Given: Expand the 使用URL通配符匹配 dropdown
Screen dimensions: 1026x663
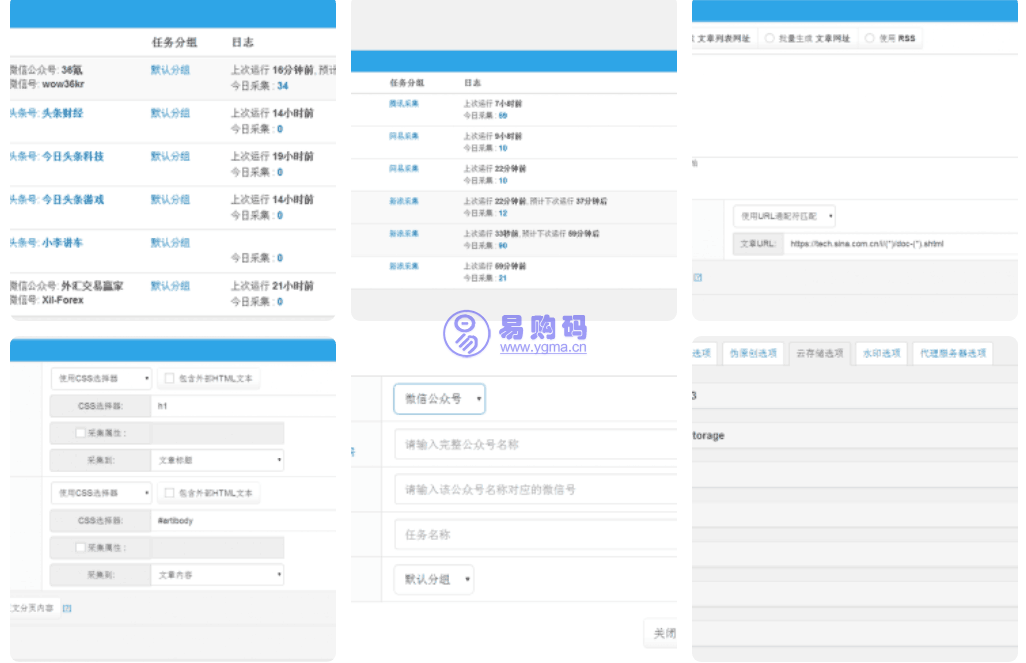Looking at the screenshot, I should 784,216.
